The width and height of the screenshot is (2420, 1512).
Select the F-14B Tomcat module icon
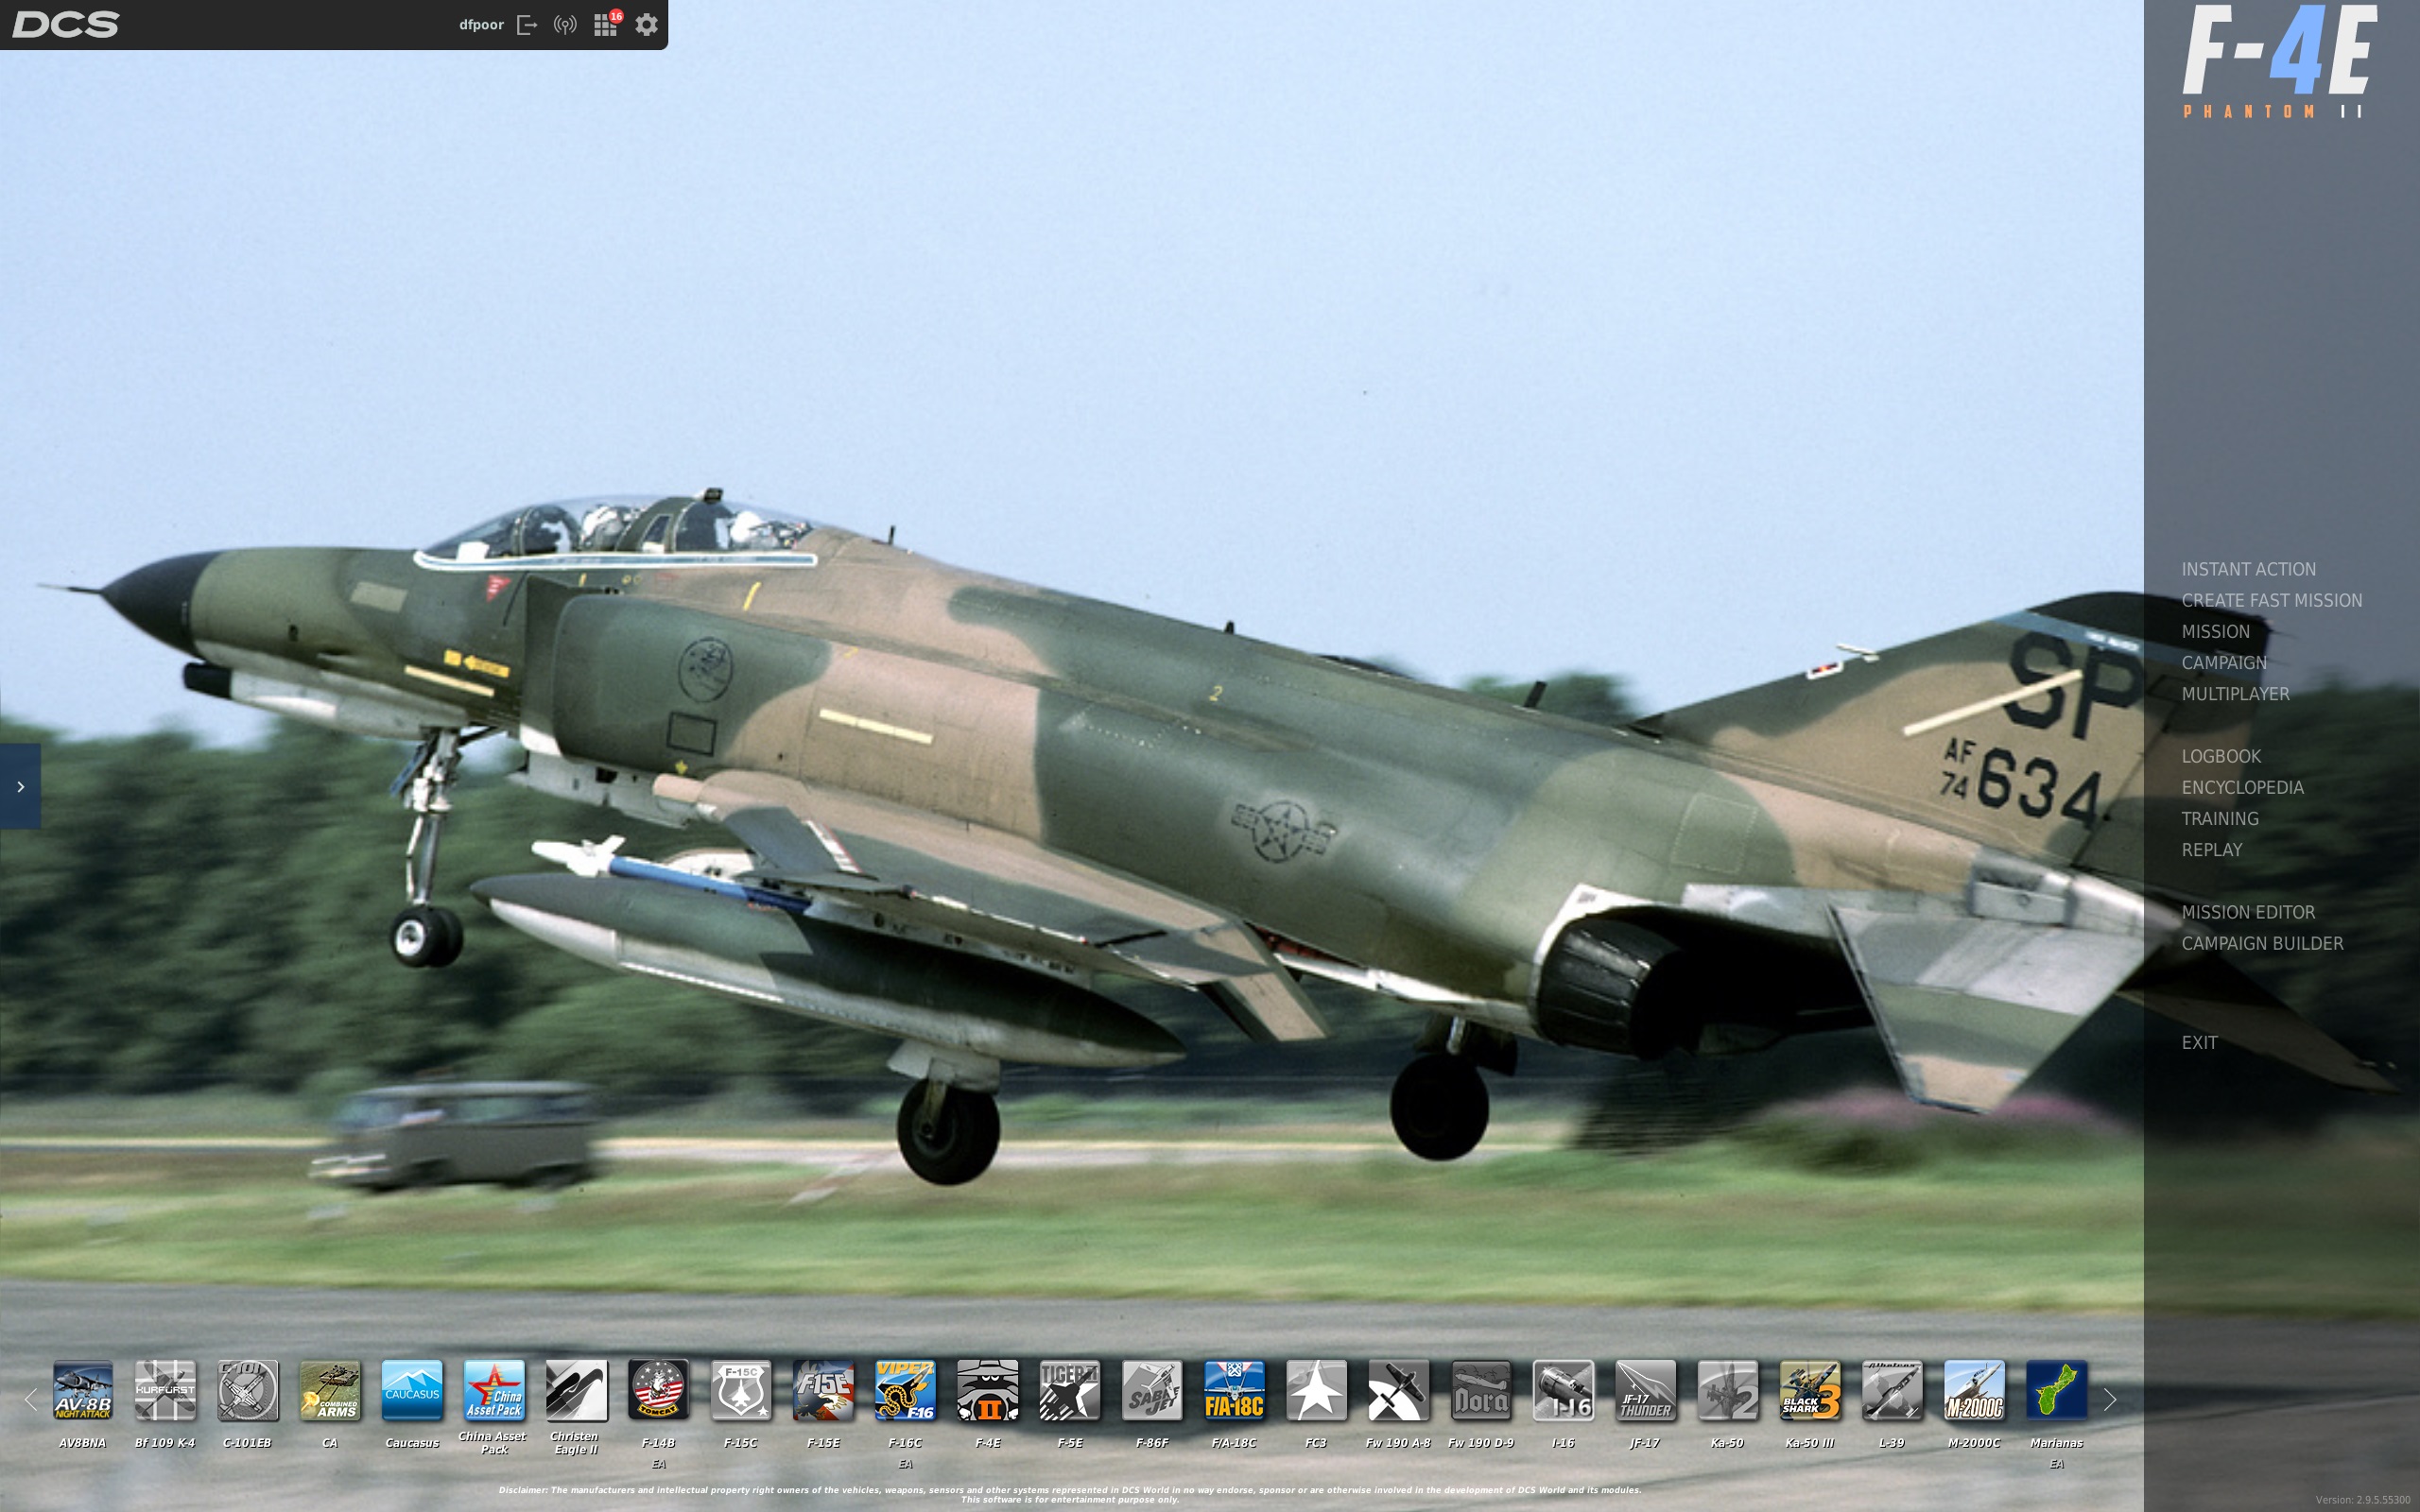(x=658, y=1389)
